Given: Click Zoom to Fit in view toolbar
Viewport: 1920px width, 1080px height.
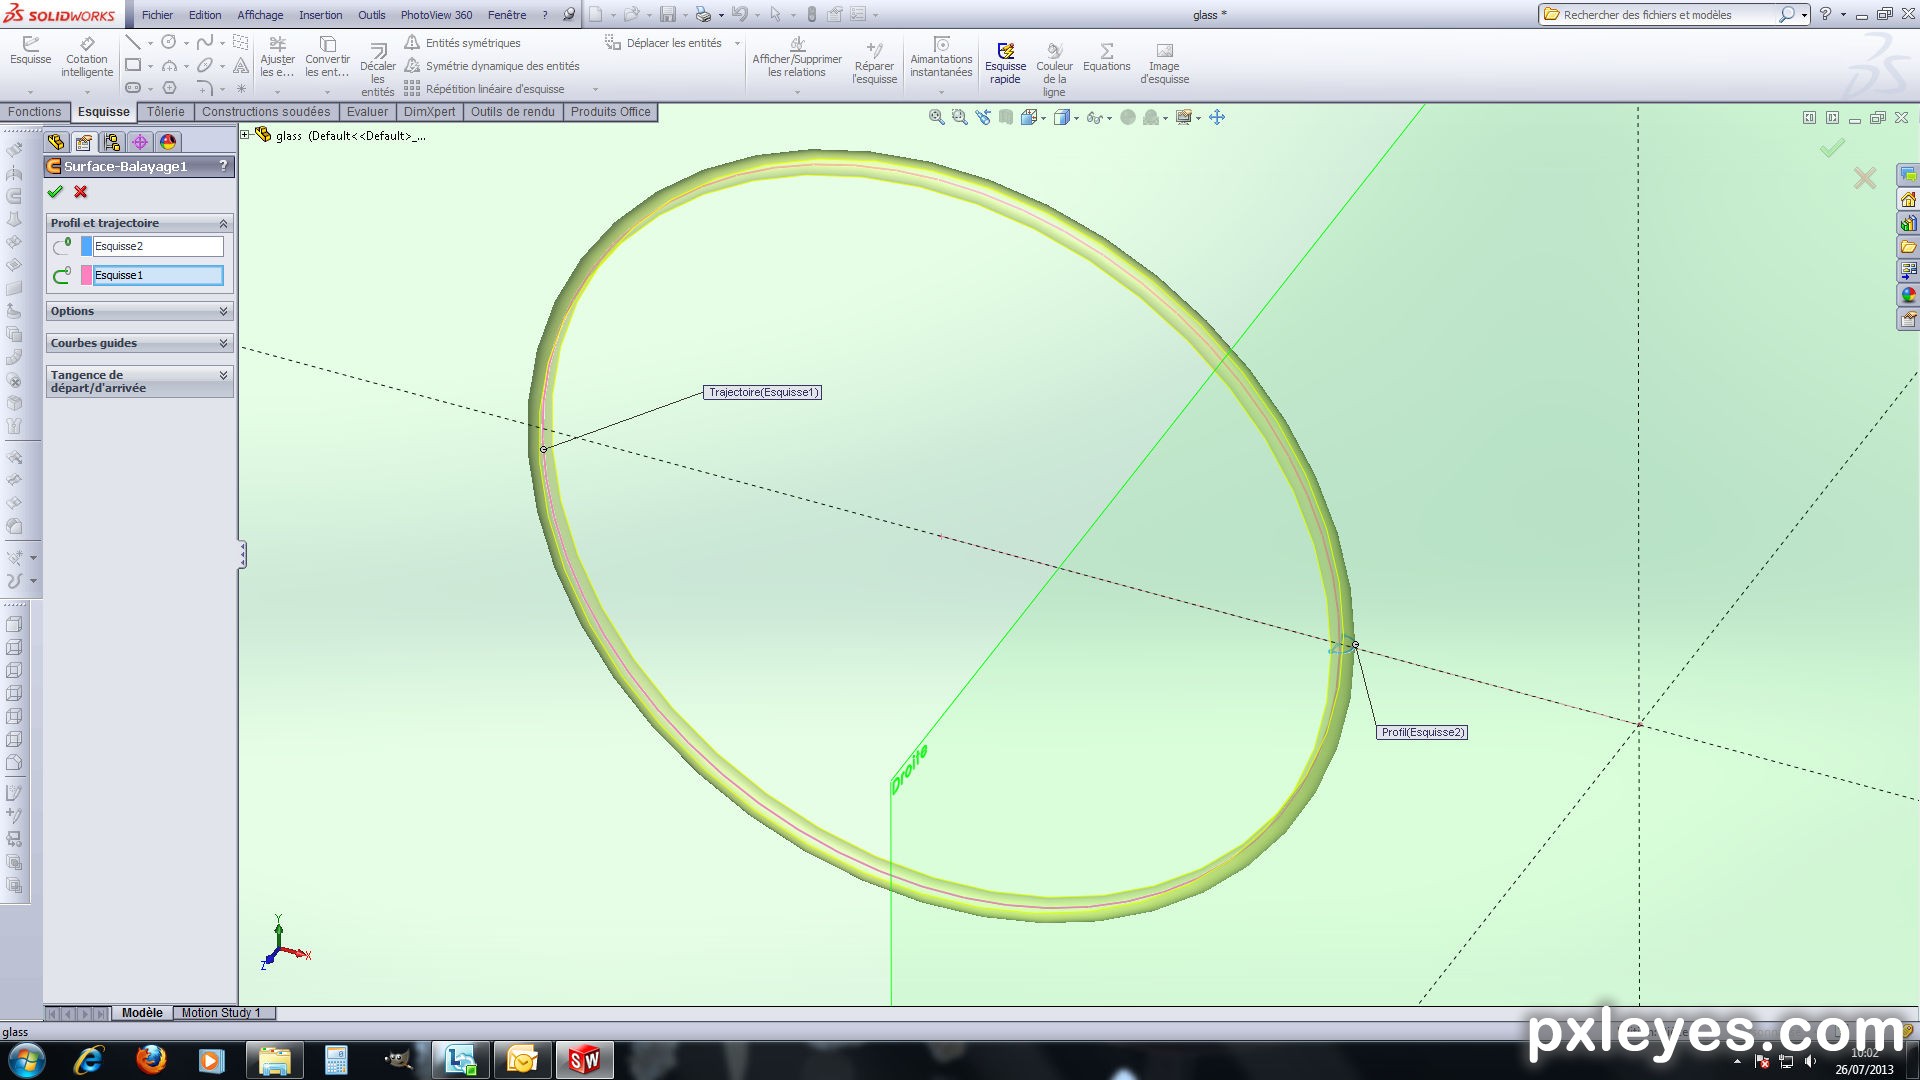Looking at the screenshot, I should pos(937,117).
